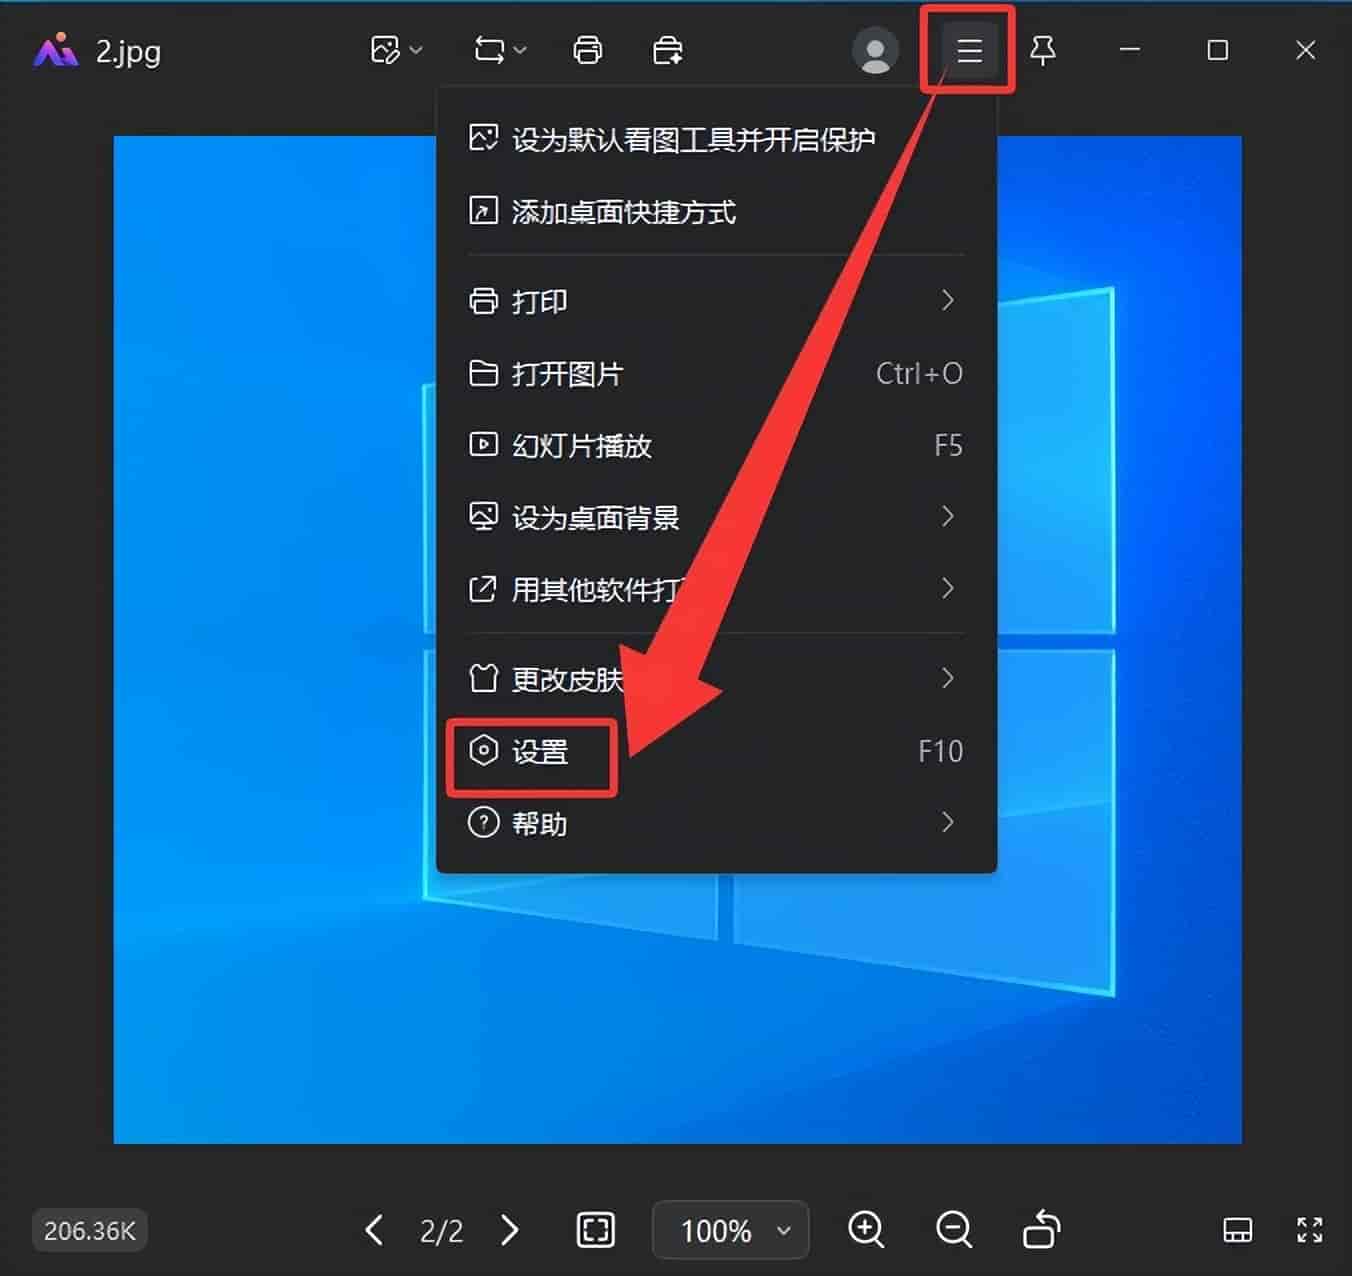
Task: Open 更改皮肤 skin submenu
Action: pyautogui.click(x=716, y=679)
